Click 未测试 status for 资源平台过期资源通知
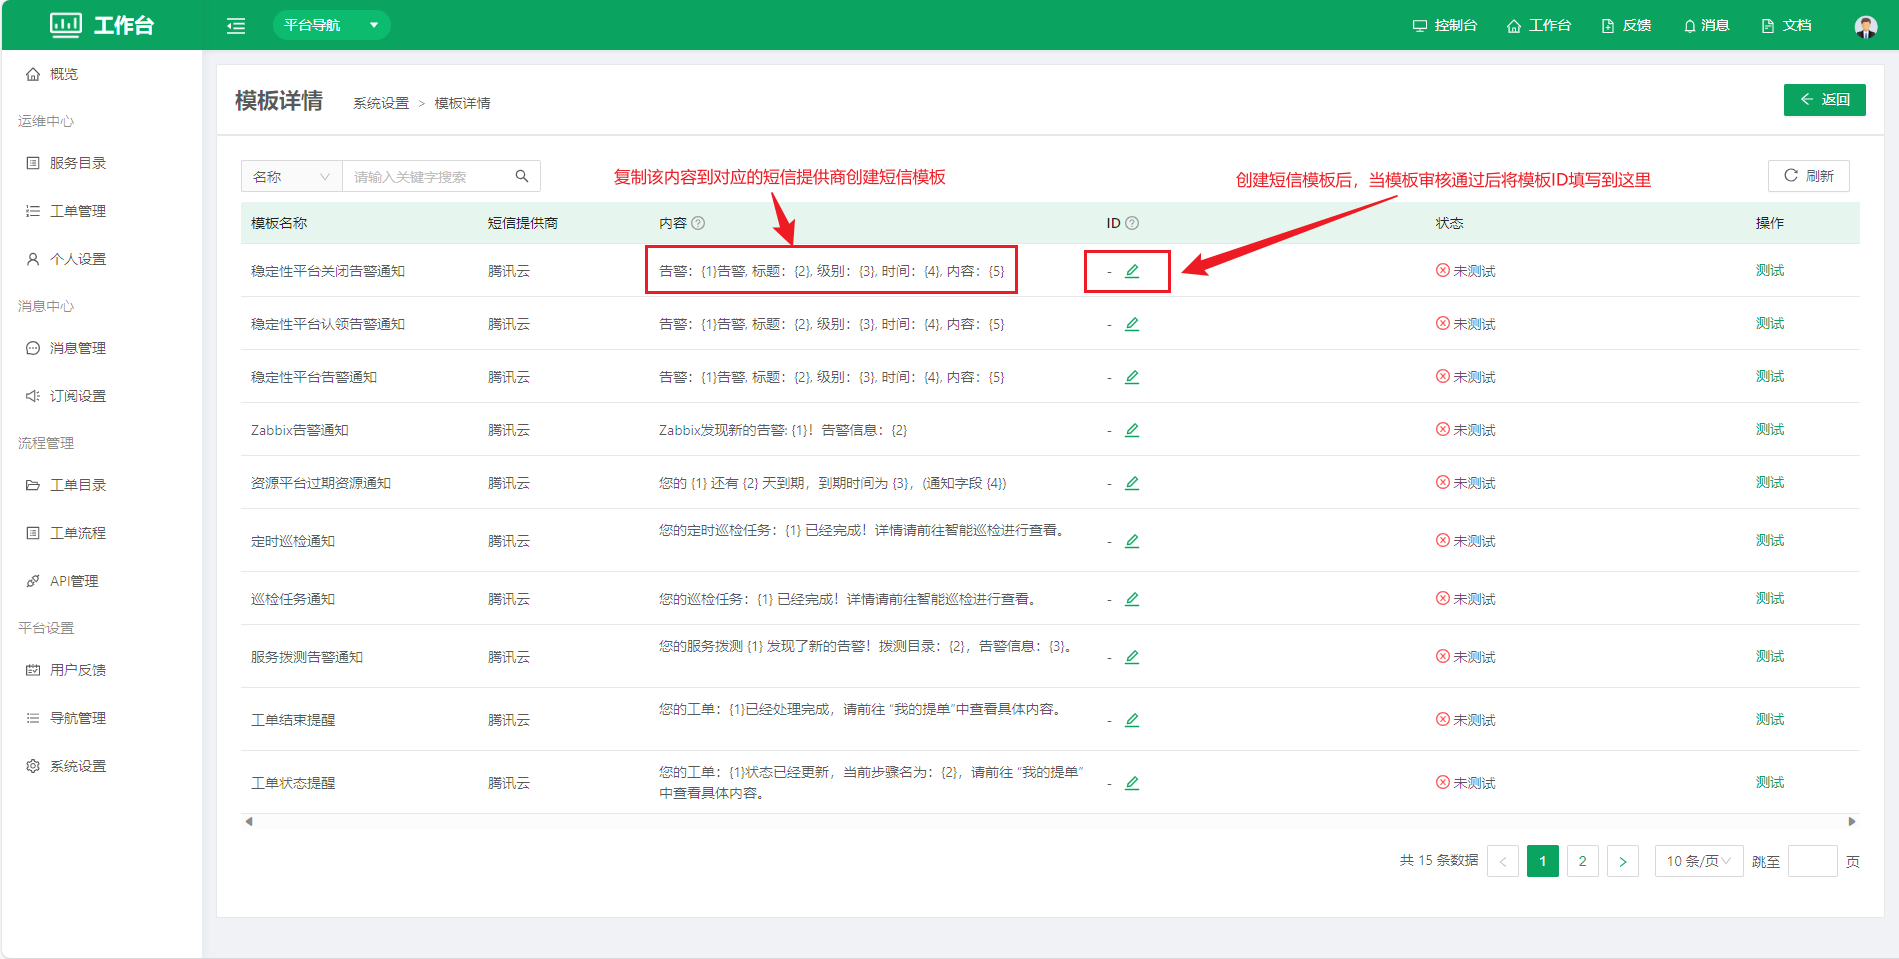 coord(1466,483)
